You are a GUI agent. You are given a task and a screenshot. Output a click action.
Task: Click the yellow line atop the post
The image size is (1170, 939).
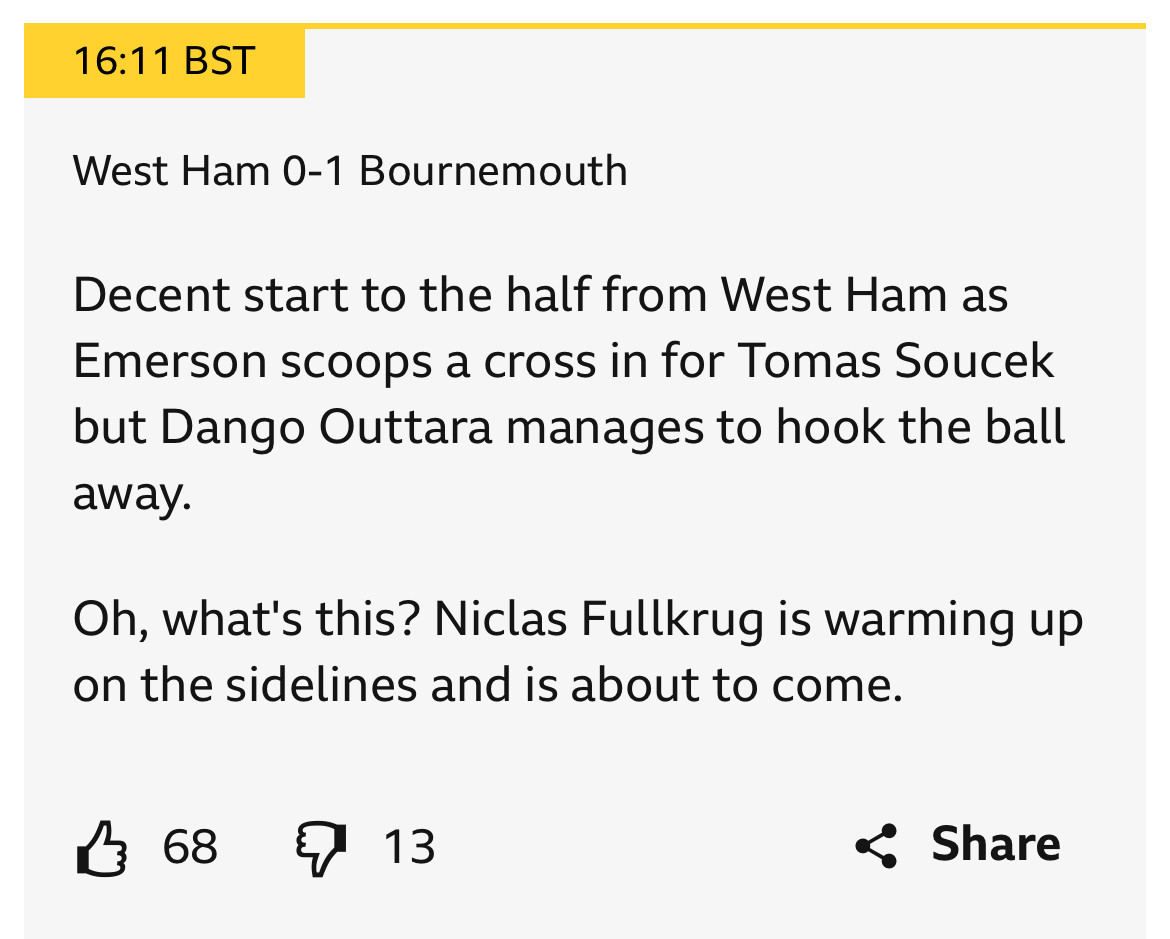[725, 26]
